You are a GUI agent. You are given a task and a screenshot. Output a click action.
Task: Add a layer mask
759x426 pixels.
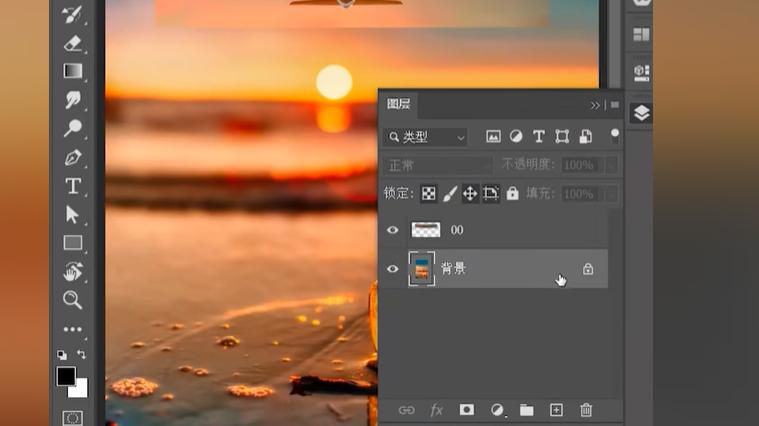click(466, 410)
